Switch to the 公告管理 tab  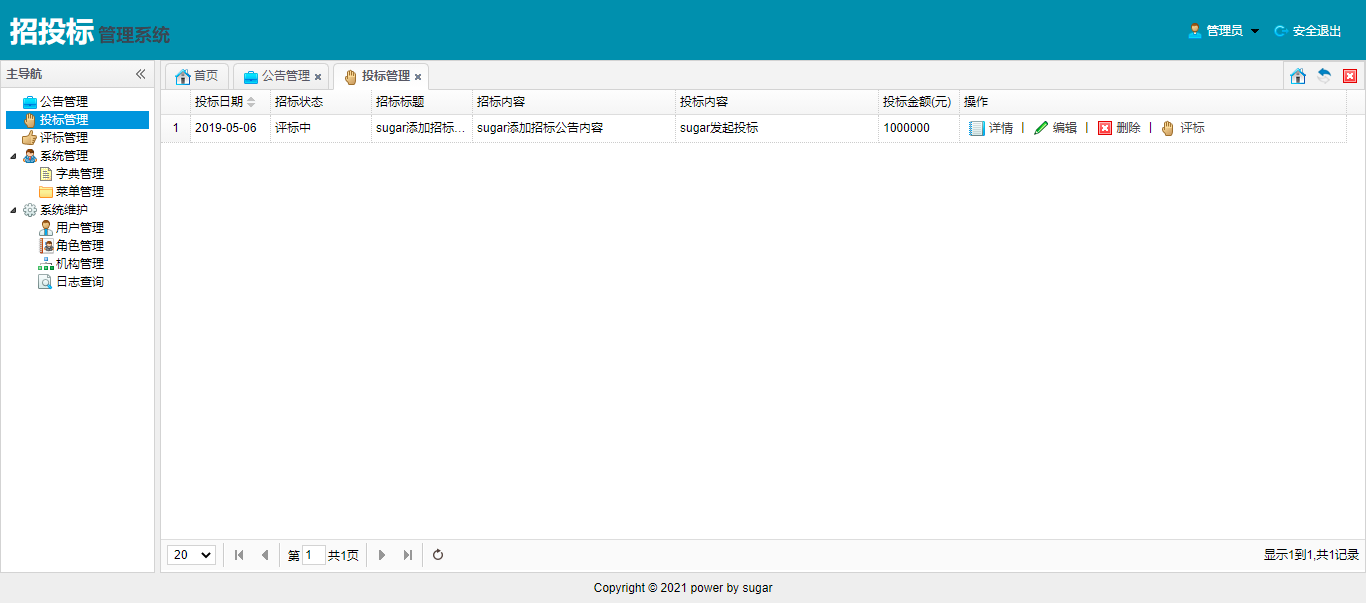280,76
